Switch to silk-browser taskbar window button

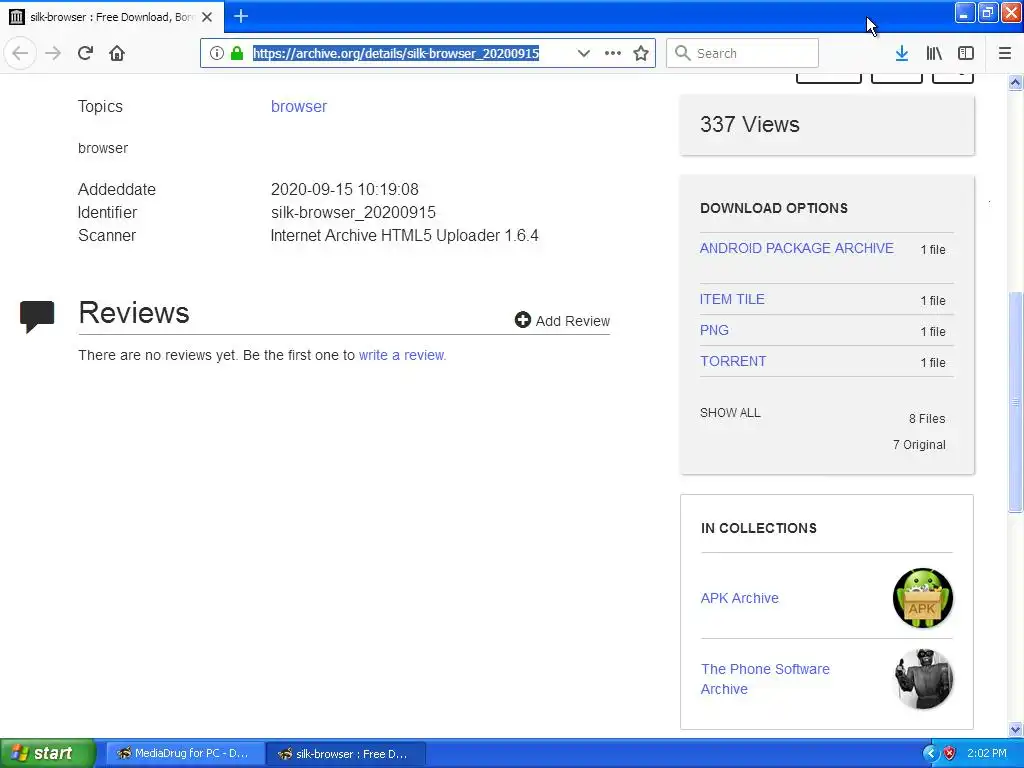(347, 754)
